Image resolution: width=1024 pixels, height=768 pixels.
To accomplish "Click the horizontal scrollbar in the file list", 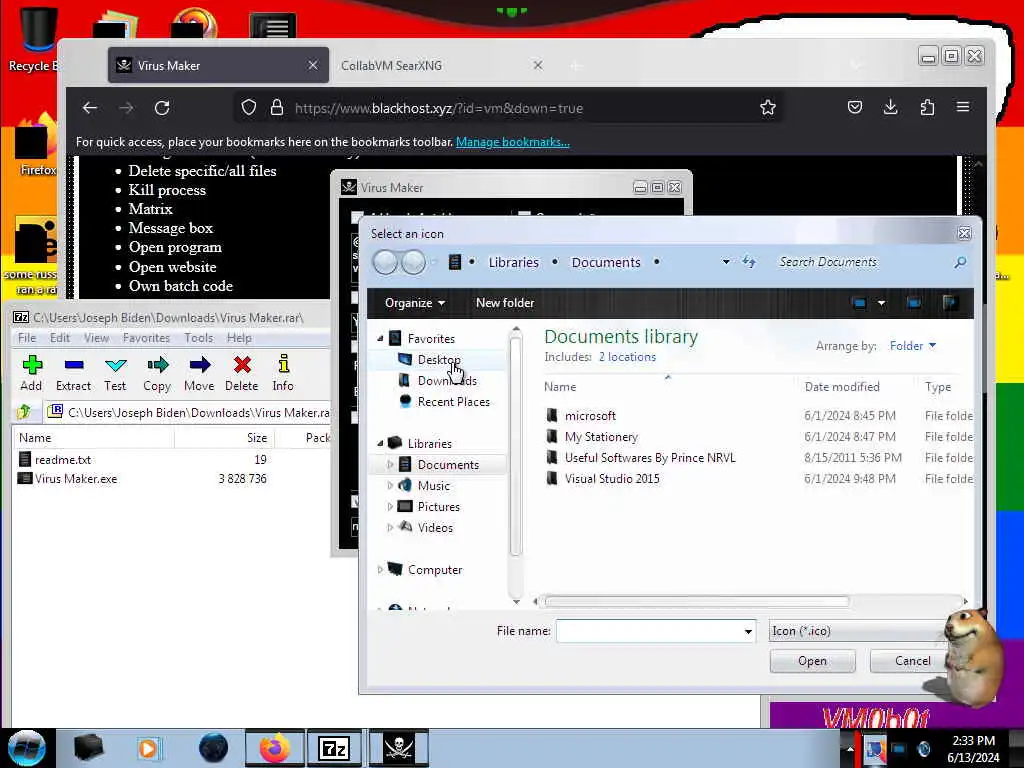I will tap(697, 601).
